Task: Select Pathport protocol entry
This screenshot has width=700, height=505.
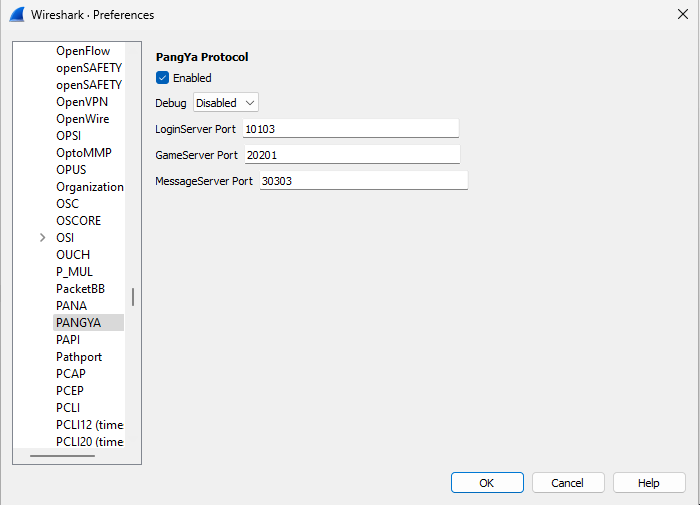Action: pos(79,357)
